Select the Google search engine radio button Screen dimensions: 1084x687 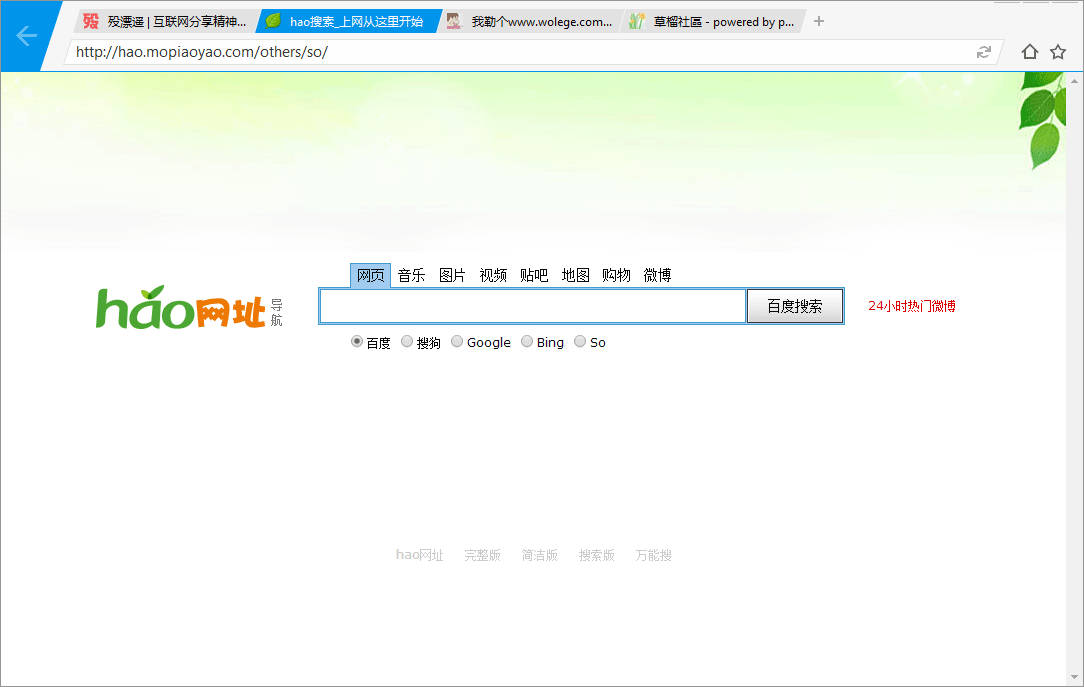pyautogui.click(x=457, y=341)
